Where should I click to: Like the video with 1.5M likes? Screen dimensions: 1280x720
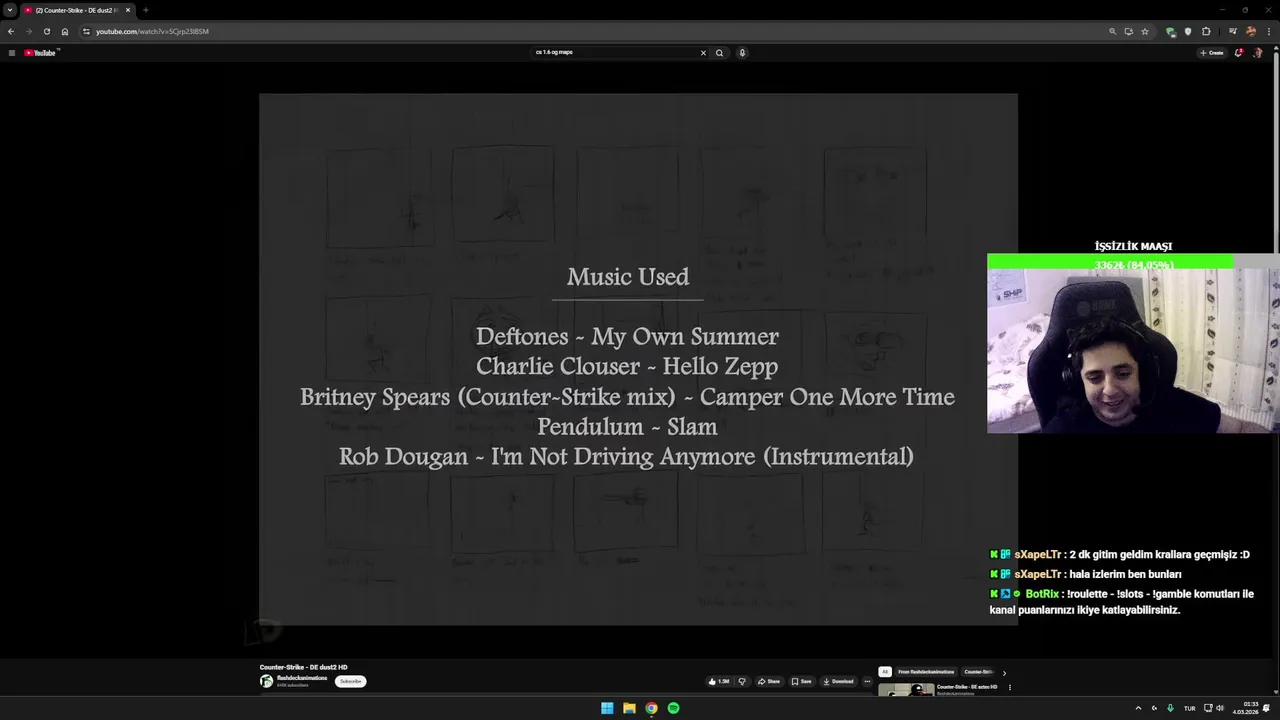click(718, 681)
